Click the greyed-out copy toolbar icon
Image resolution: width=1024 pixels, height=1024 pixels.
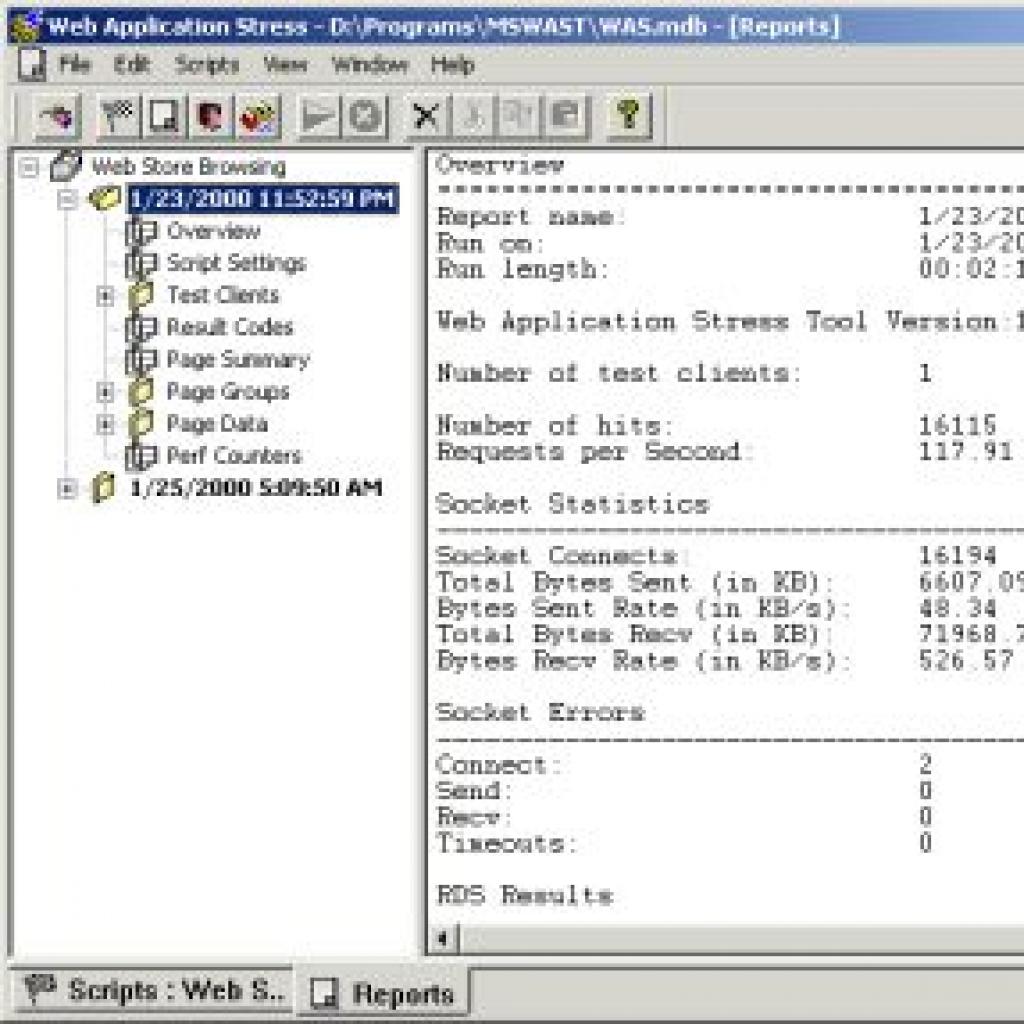click(519, 116)
